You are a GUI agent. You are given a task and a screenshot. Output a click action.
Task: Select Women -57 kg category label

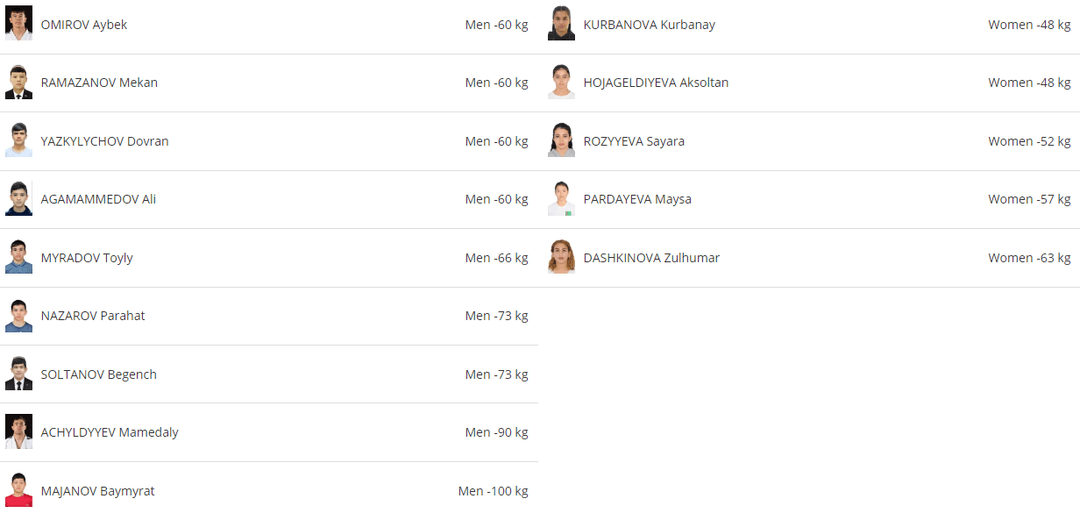click(x=1029, y=199)
